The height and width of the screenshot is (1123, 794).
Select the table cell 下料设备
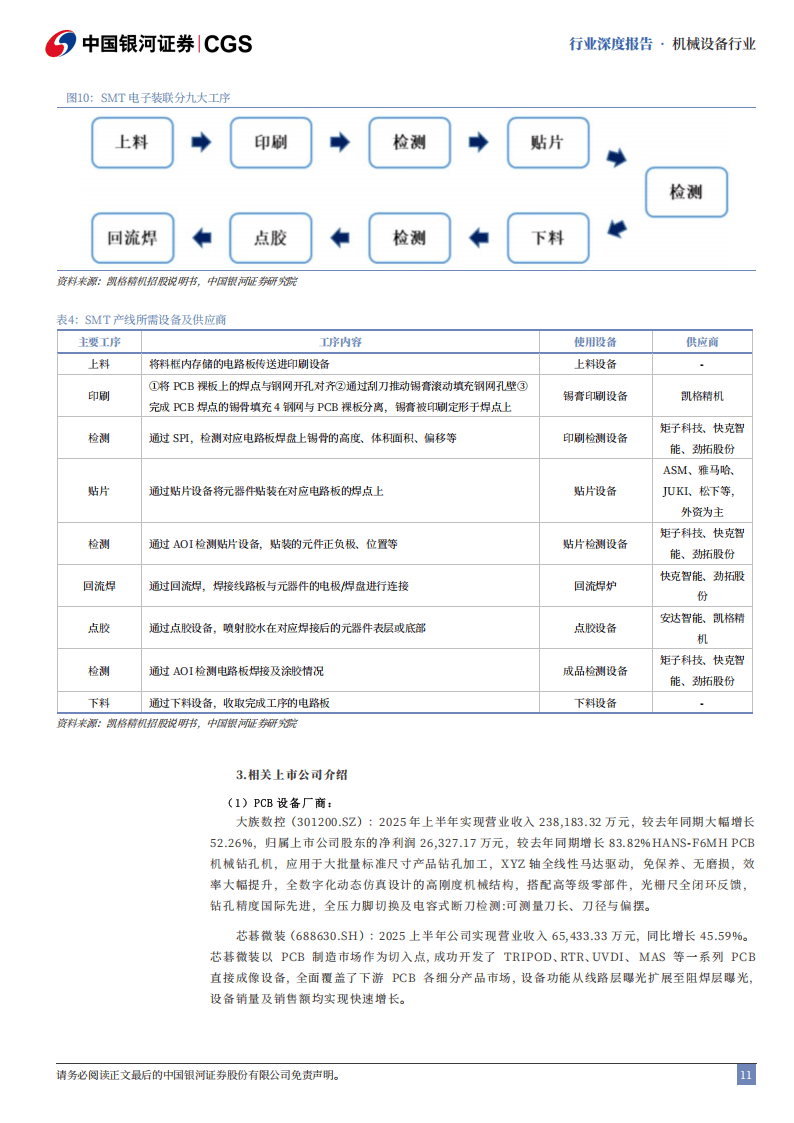pos(596,703)
